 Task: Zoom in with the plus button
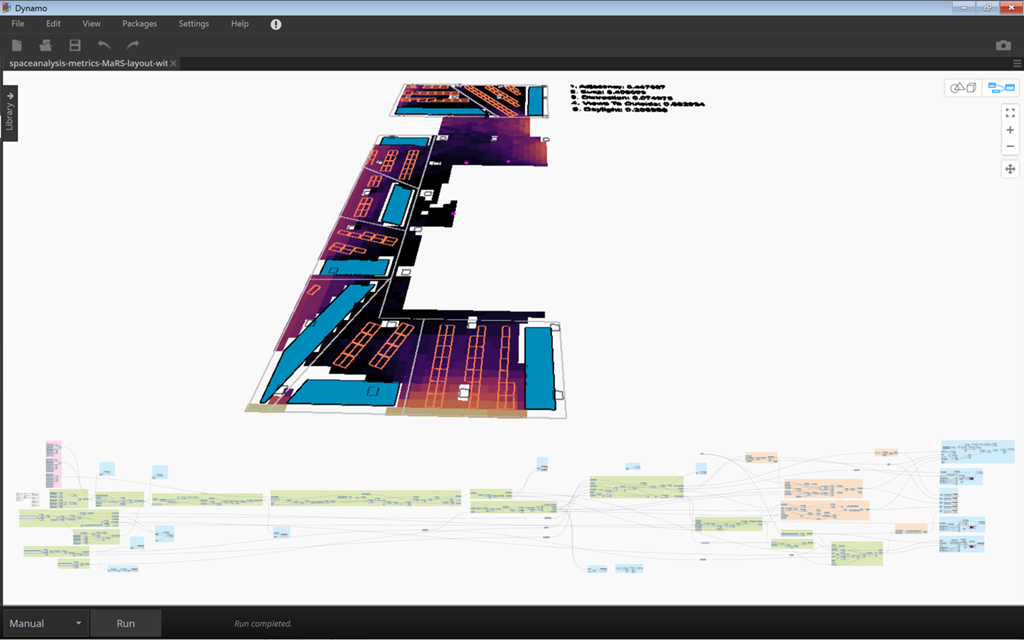(1010, 130)
